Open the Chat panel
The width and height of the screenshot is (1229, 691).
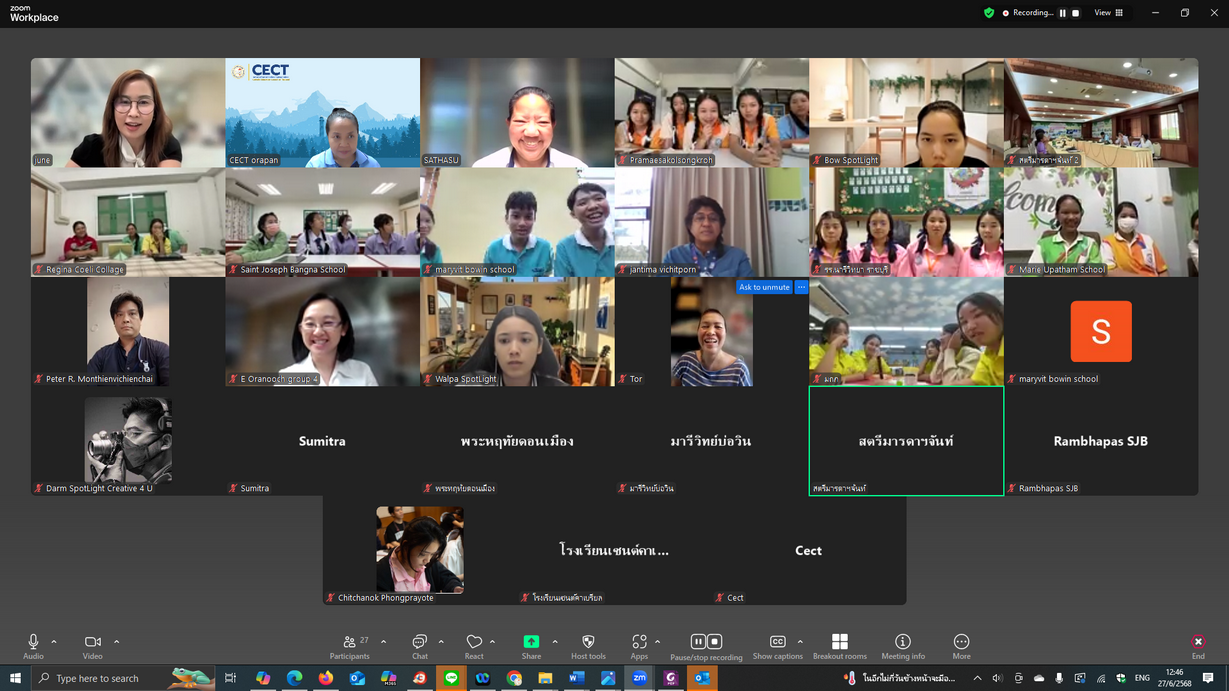click(x=419, y=646)
